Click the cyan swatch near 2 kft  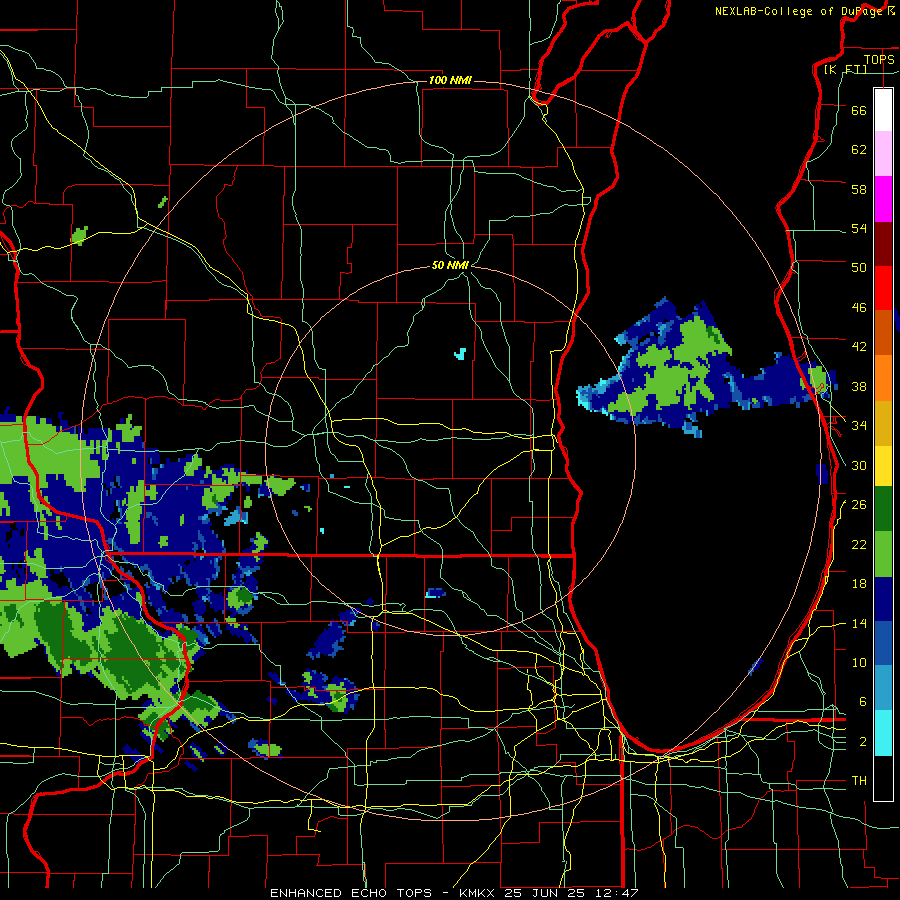(883, 733)
